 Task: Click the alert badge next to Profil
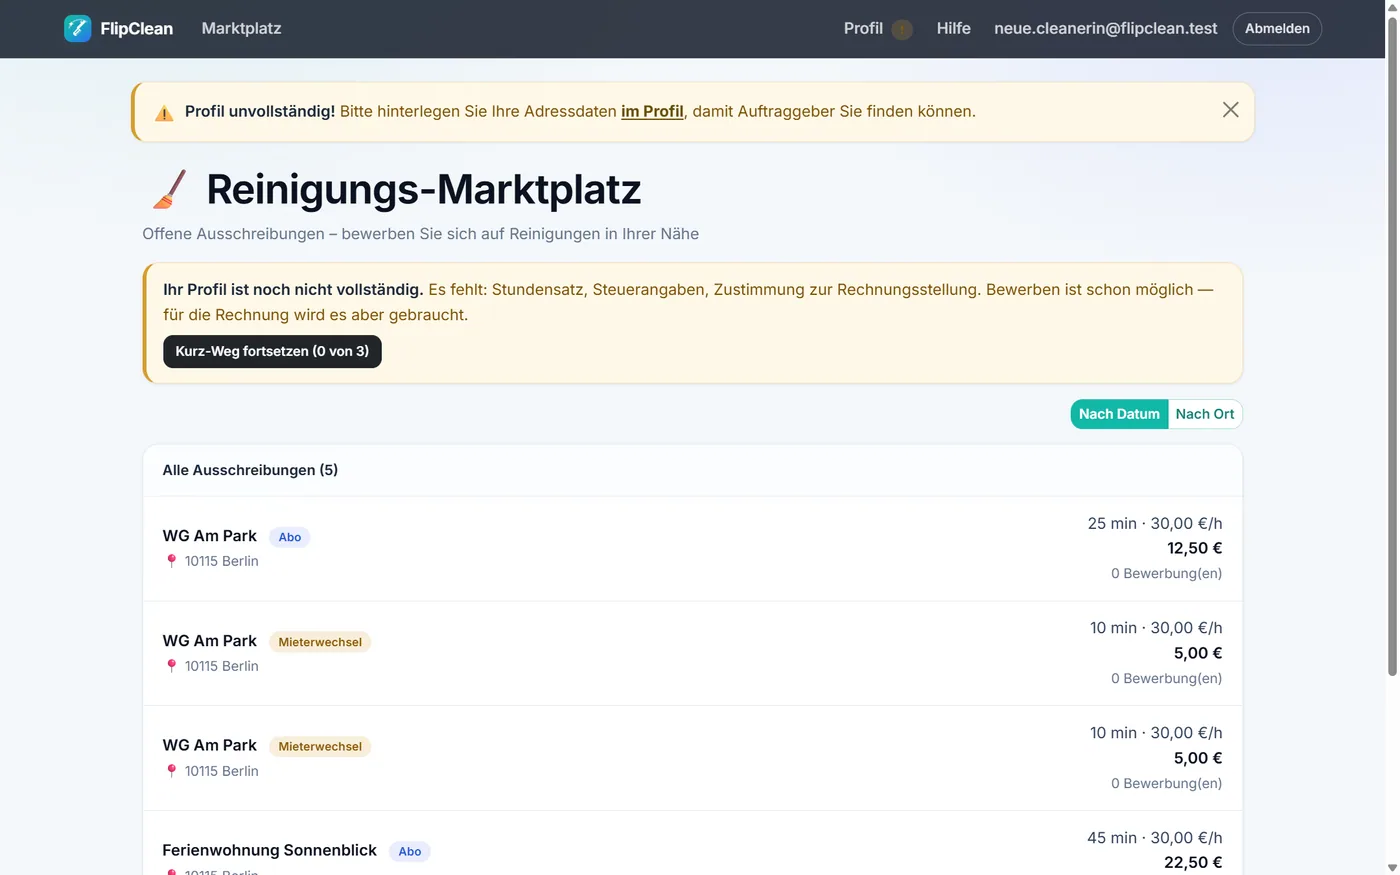pos(902,29)
